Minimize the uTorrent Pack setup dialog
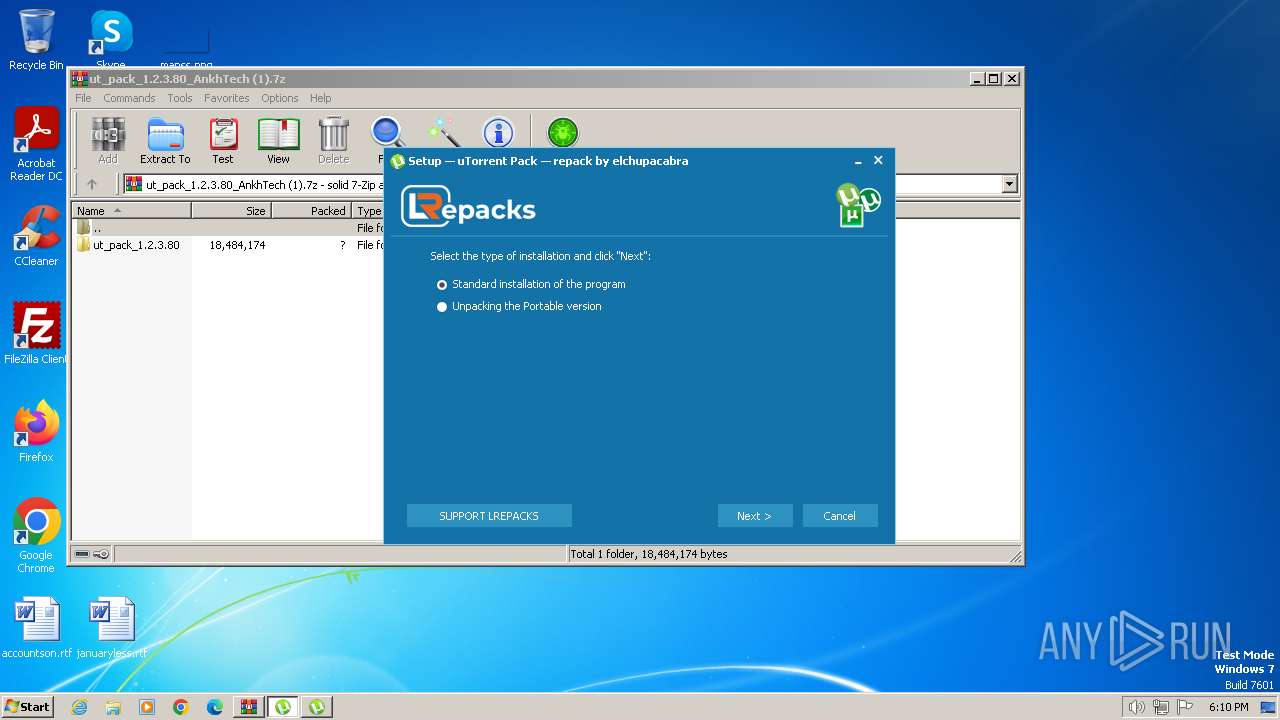The height and width of the screenshot is (720, 1280). [858, 161]
